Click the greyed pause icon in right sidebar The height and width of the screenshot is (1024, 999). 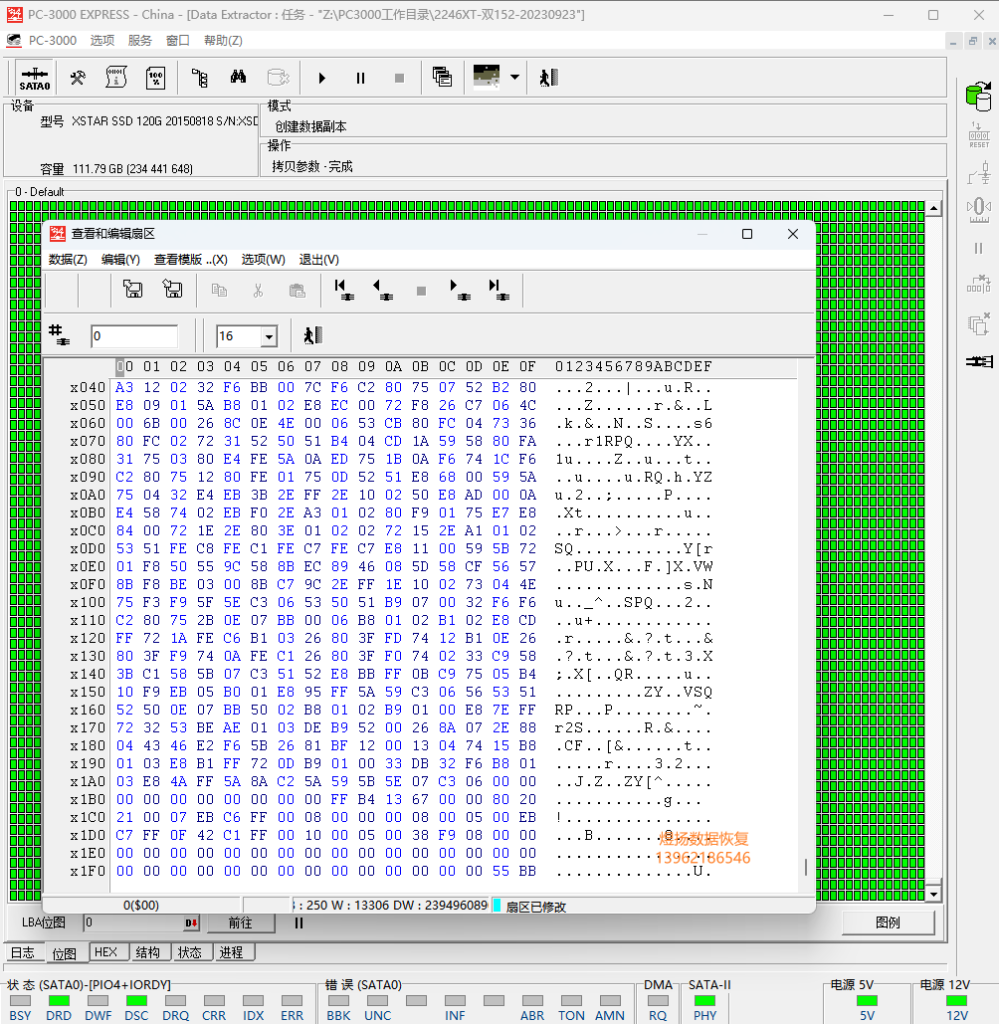[x=978, y=248]
